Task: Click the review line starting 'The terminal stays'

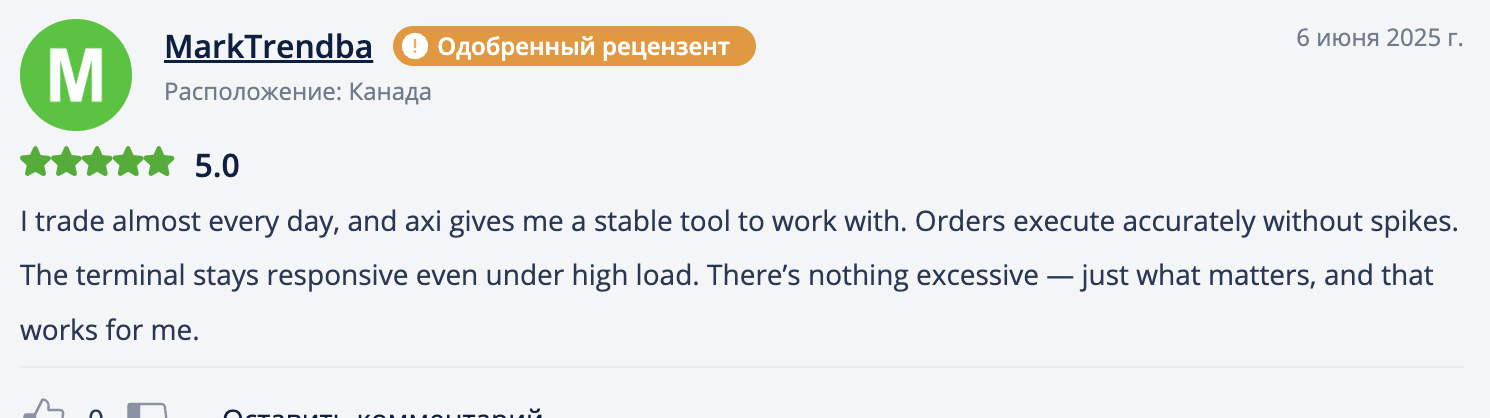Action: [x=727, y=275]
